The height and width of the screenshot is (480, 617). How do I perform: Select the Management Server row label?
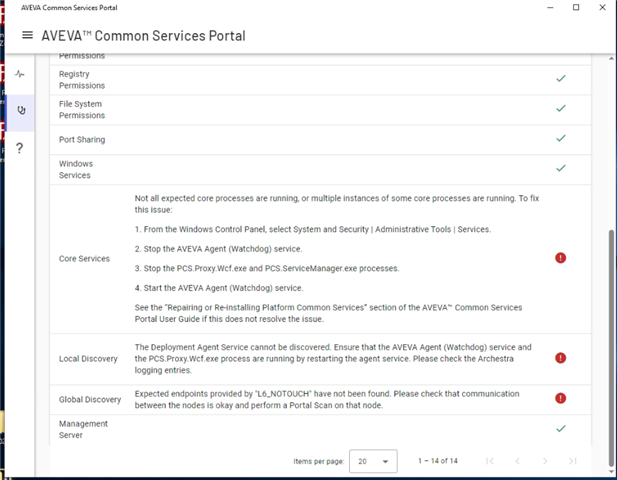(x=83, y=430)
